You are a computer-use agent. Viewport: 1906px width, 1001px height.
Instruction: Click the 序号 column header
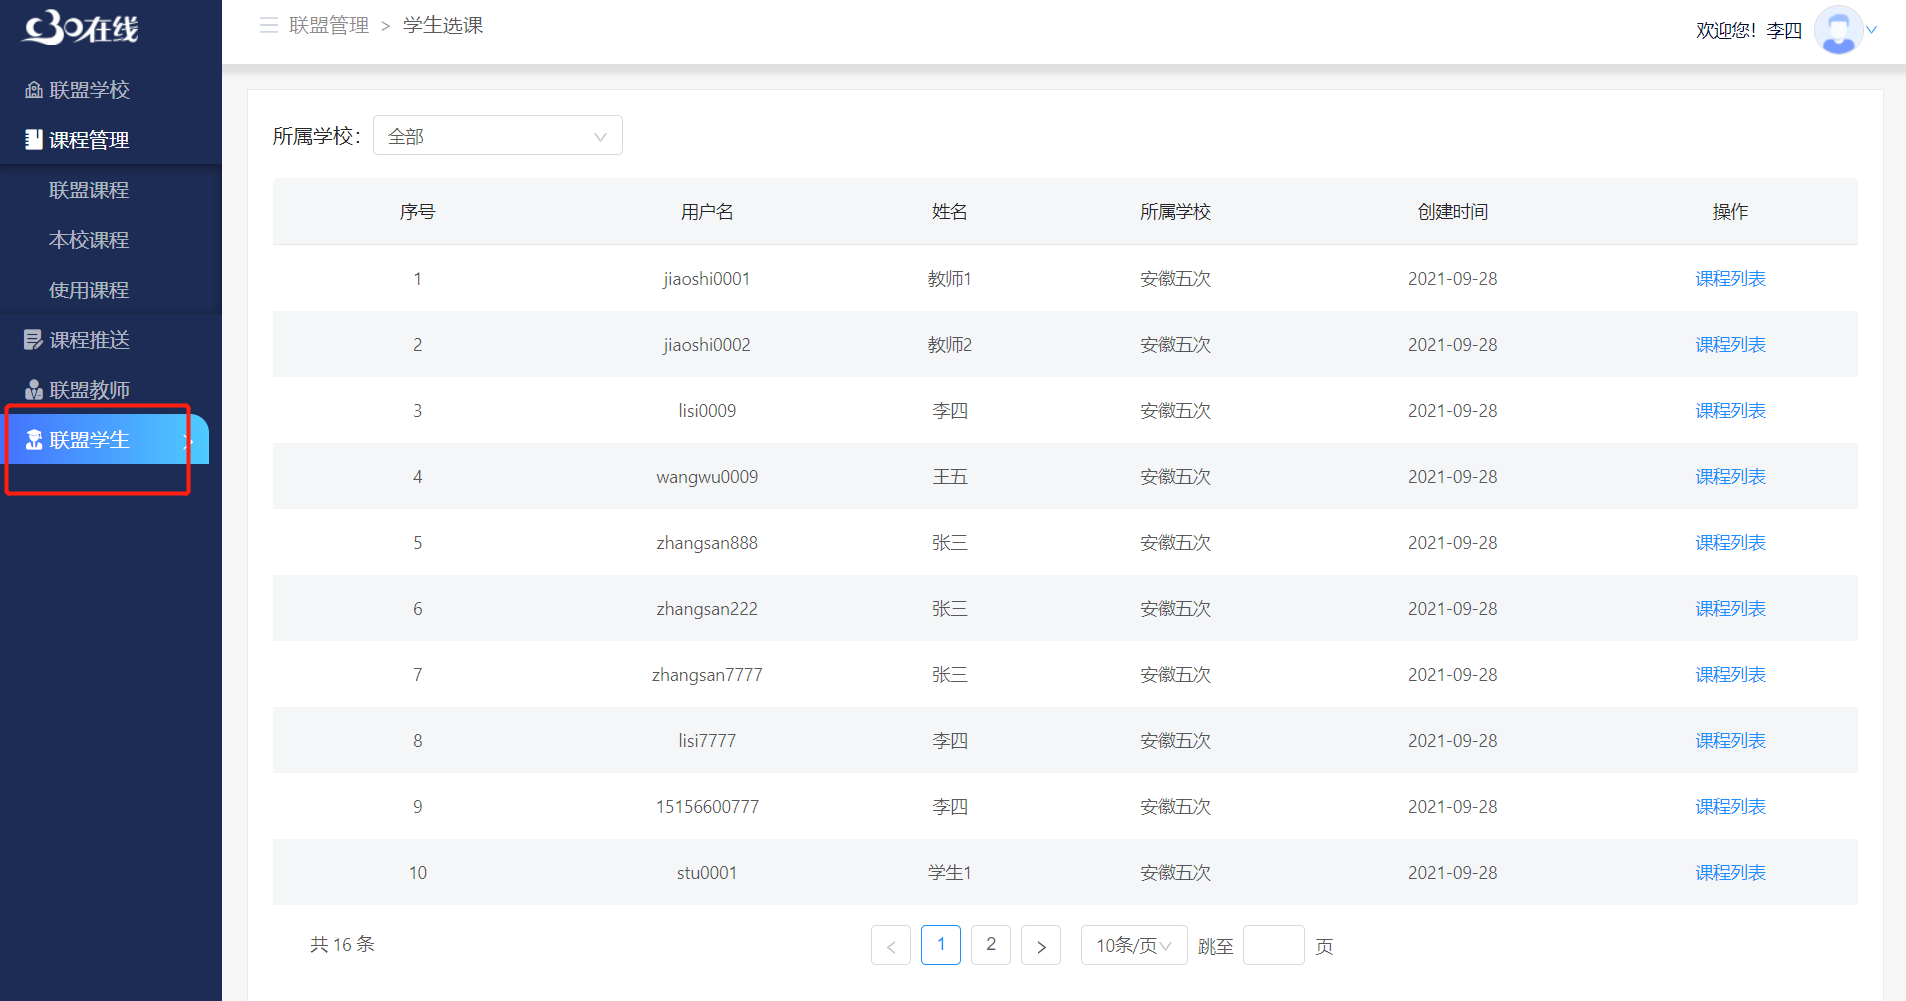(x=417, y=212)
